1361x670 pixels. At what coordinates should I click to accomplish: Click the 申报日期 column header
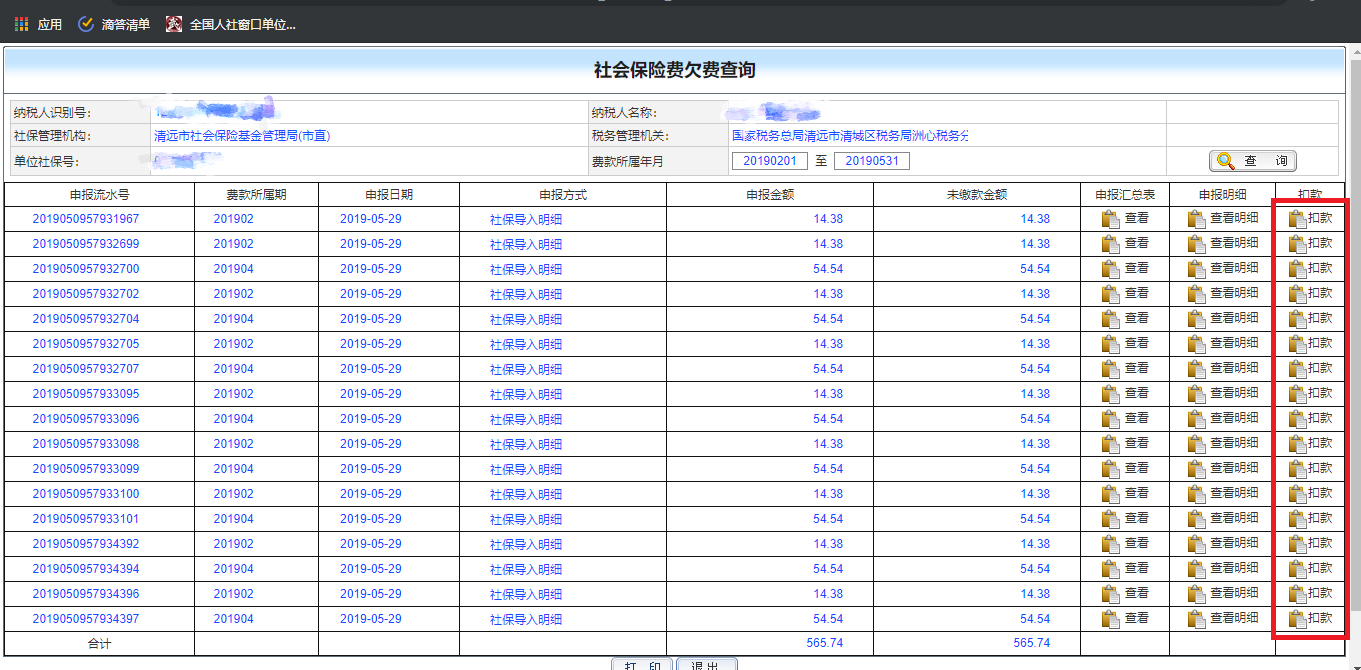[389, 195]
